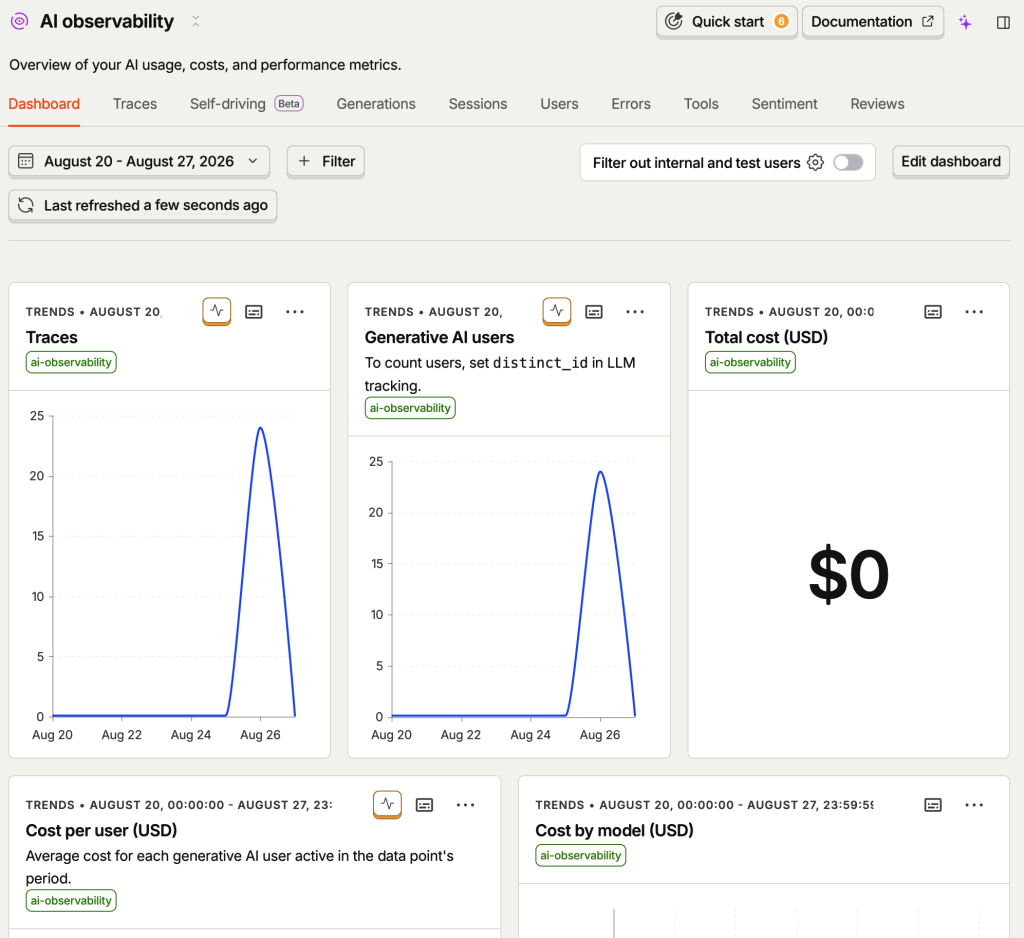Open more options on Generative AI users card
This screenshot has width=1024, height=938.
[x=635, y=312]
